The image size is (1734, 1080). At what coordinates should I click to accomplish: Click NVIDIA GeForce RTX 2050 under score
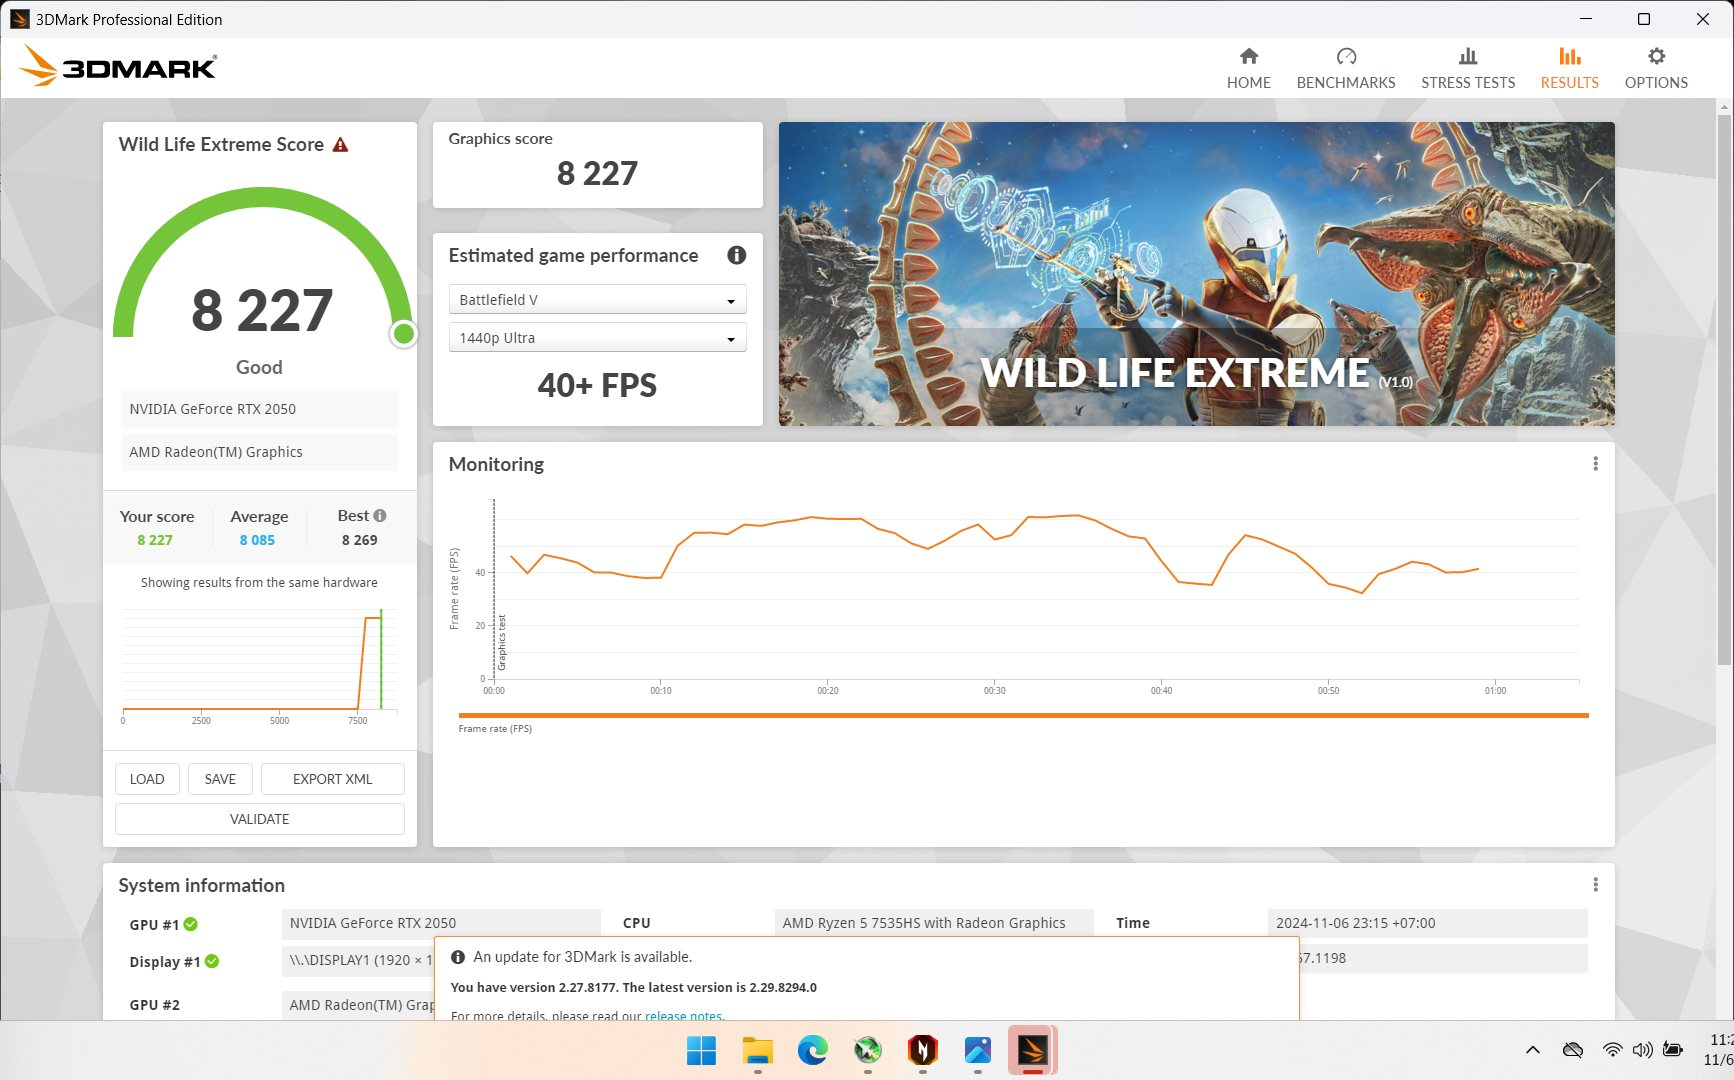coord(259,409)
